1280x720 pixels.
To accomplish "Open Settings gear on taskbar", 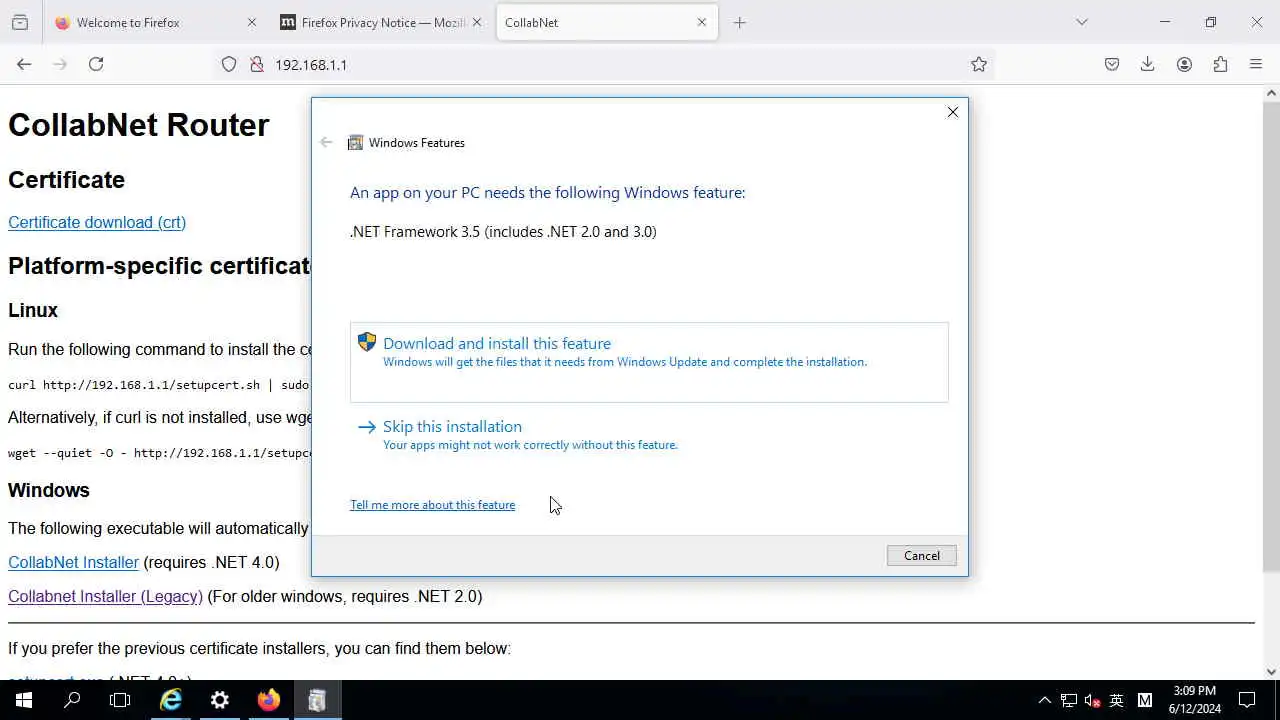I will (x=220, y=700).
